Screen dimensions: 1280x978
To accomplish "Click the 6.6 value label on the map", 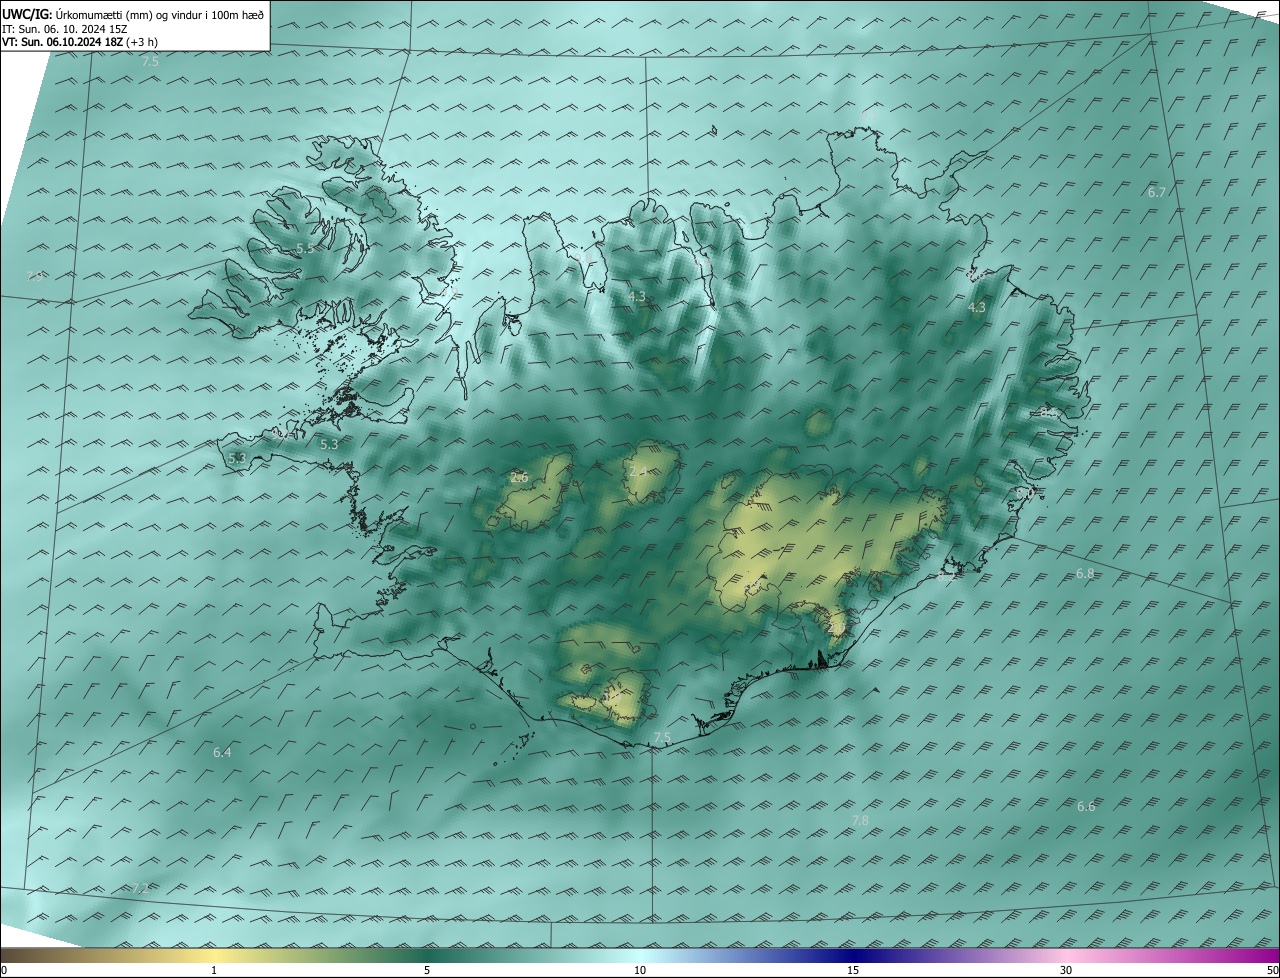I will coord(1086,806).
